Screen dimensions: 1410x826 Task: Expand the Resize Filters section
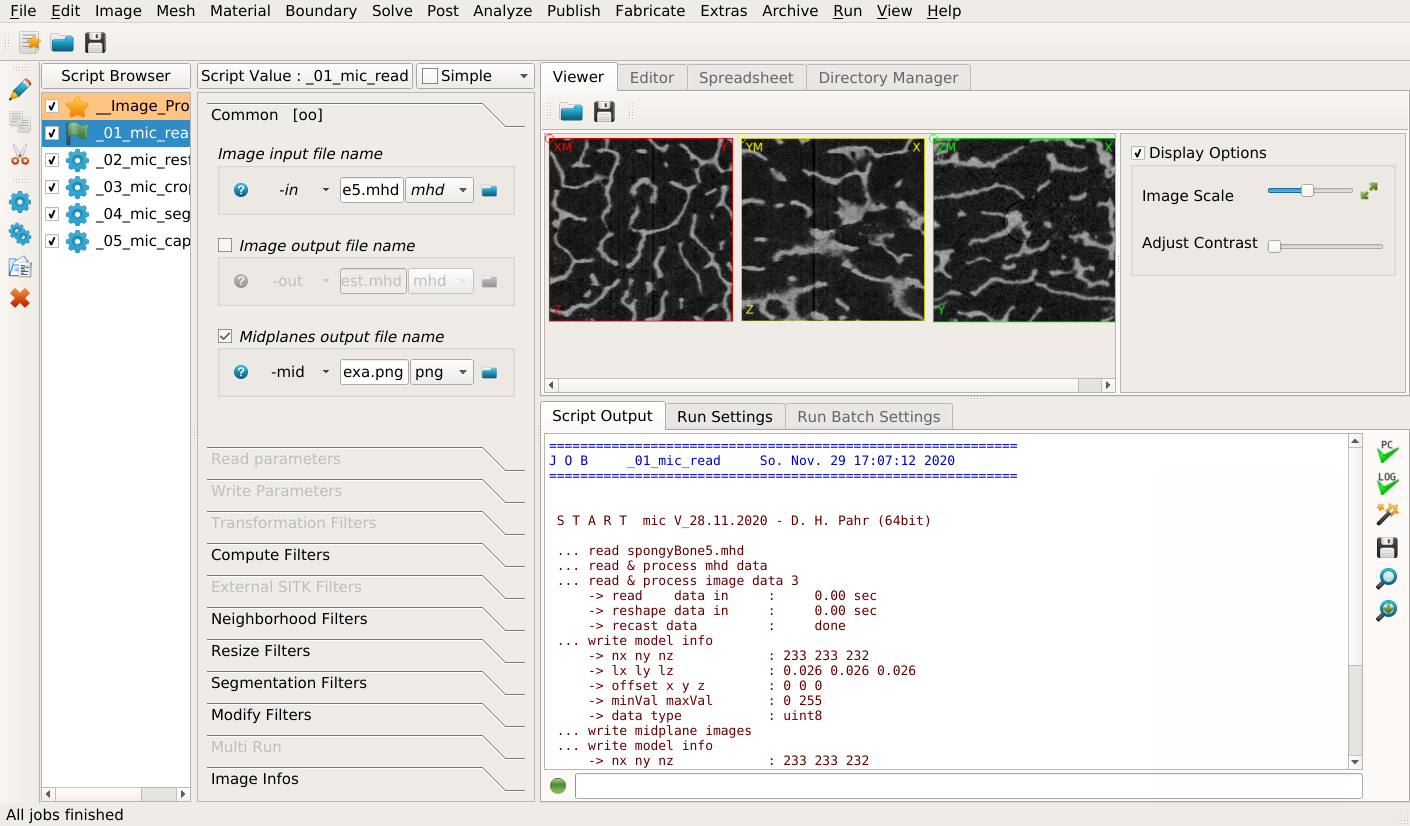pos(365,651)
